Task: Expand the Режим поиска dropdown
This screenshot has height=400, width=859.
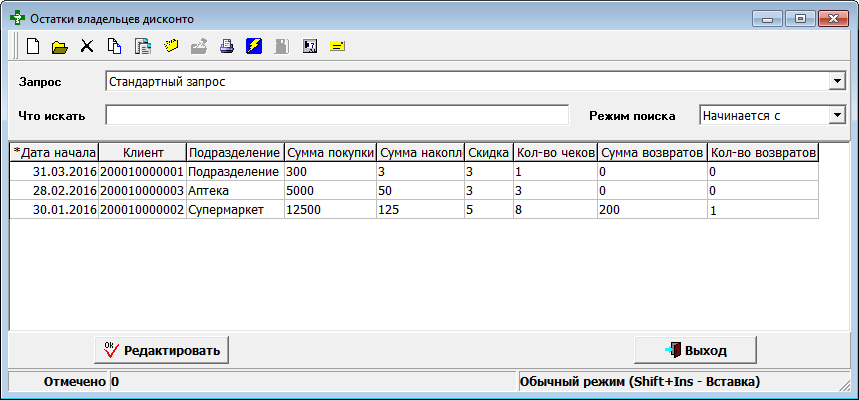Action: tap(837, 115)
